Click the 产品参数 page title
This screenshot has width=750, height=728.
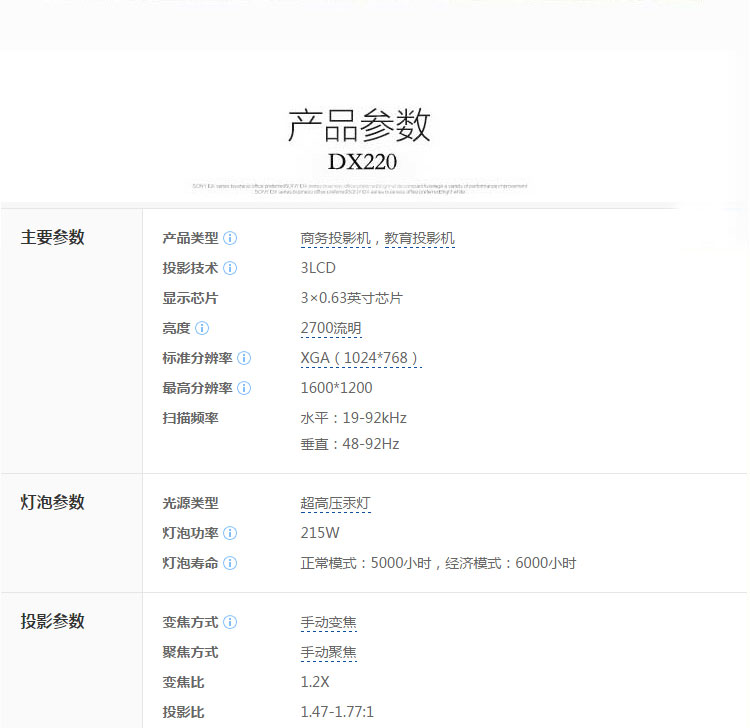(359, 125)
